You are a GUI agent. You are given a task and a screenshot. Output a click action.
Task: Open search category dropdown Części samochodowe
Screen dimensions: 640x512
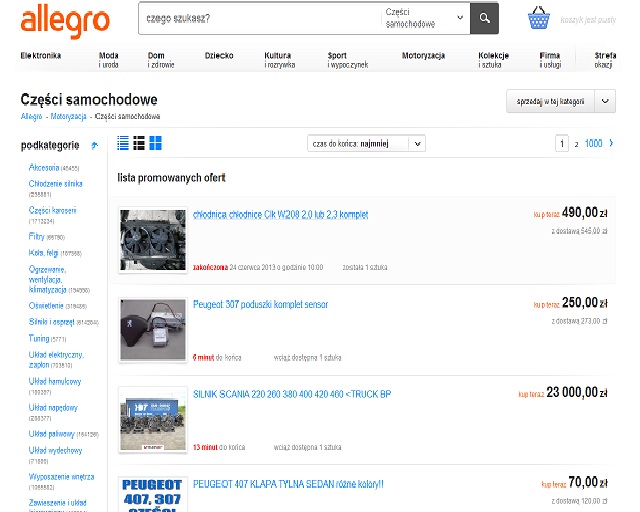coord(425,18)
